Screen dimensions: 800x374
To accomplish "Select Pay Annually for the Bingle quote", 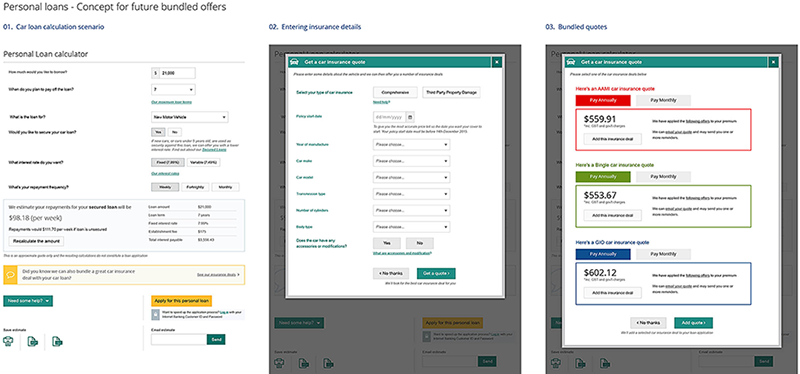I will (603, 177).
